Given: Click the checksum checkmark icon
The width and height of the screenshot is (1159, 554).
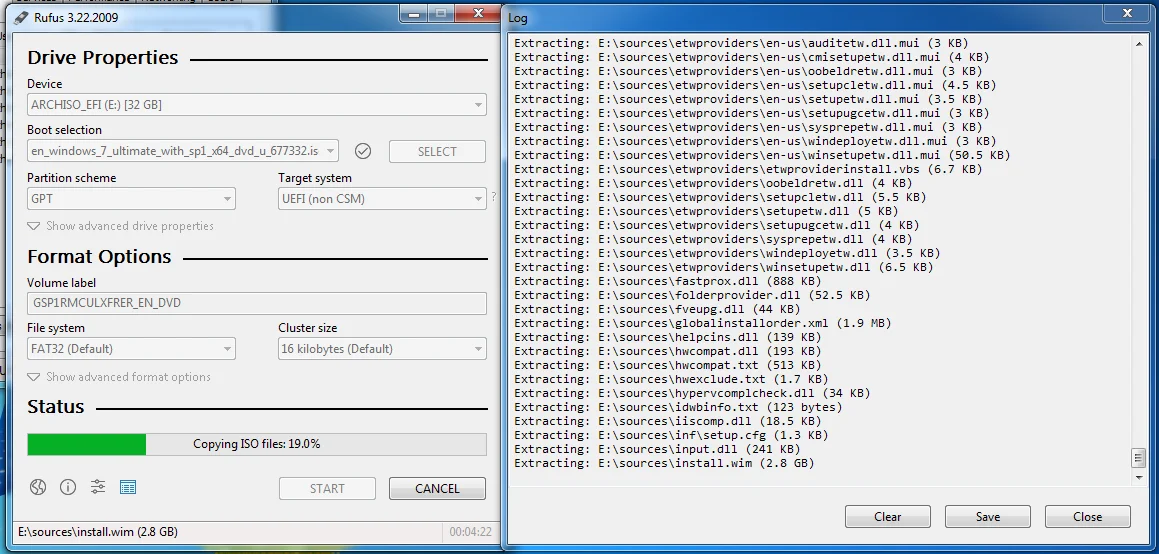Looking at the screenshot, I should pos(363,151).
